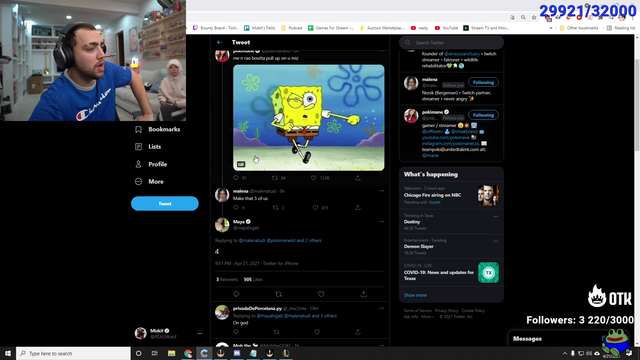Viewport: 640px width, 360px height.
Task: Share Maya's main tweet
Action: (x=364, y=294)
